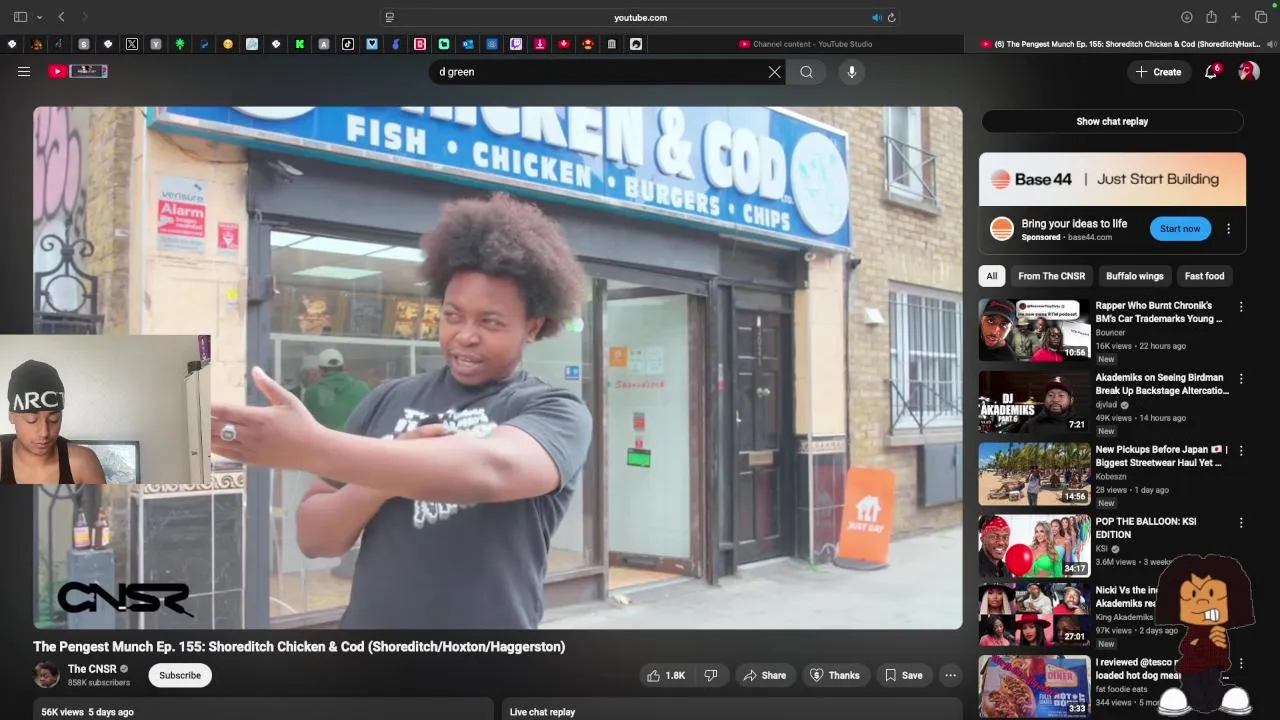Open Safari downloads list
This screenshot has width=1280, height=720.
click(x=1187, y=17)
